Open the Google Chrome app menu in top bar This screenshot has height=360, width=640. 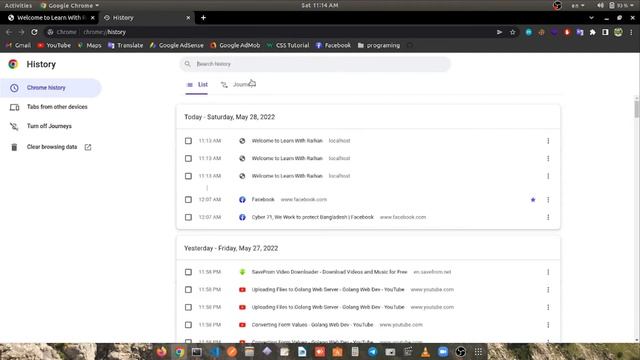click(x=70, y=5)
